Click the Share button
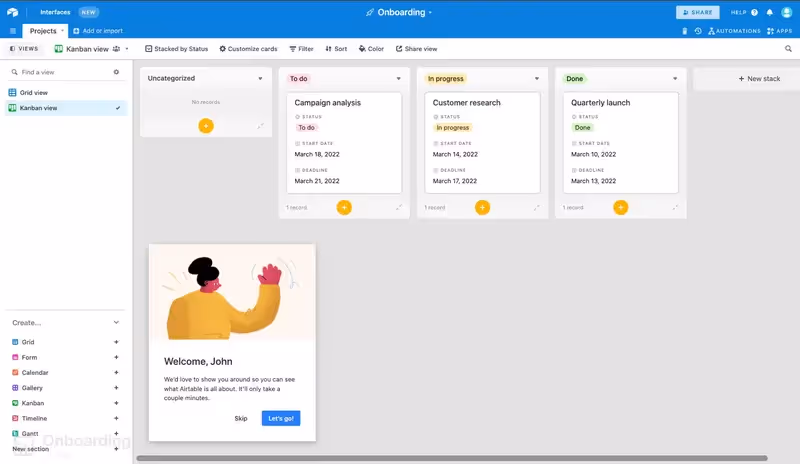Viewport: 800px width, 464px height. point(697,12)
